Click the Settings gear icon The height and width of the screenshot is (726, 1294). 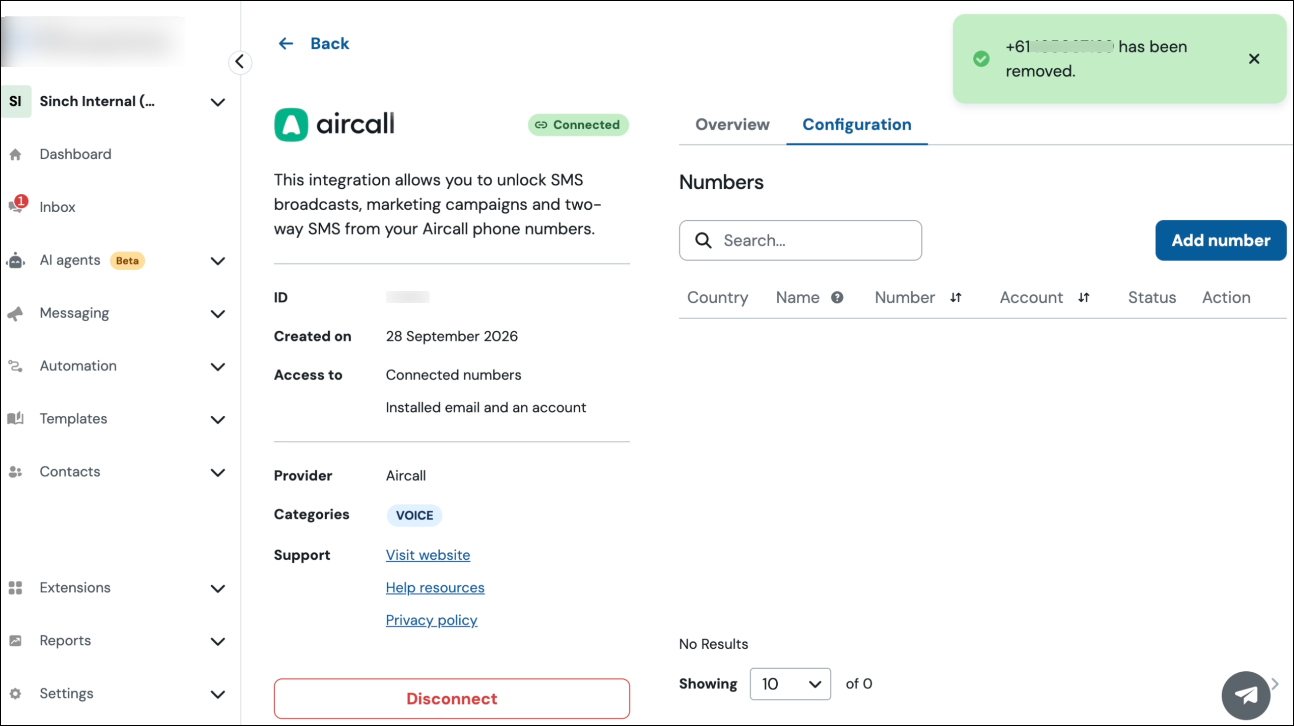15,694
